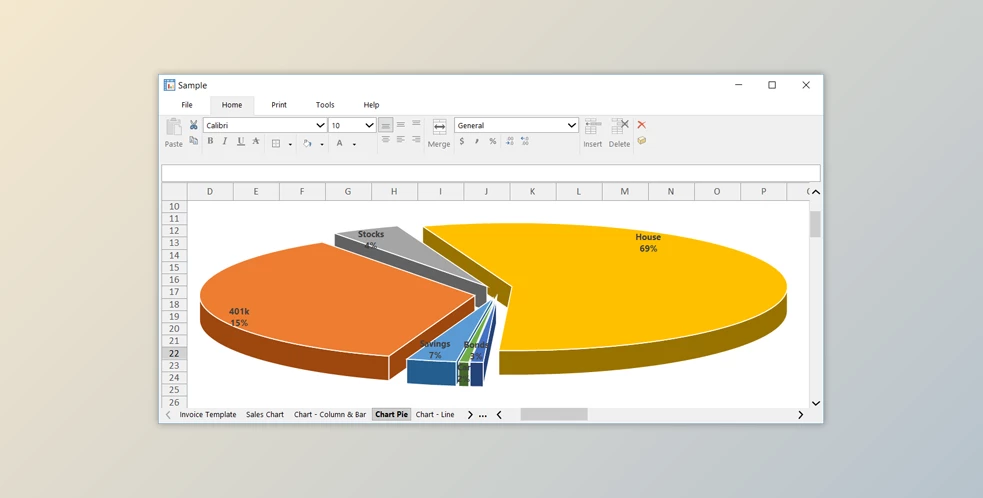Toggle underline formatting
Screen dimensions: 983x498
(x=241, y=142)
